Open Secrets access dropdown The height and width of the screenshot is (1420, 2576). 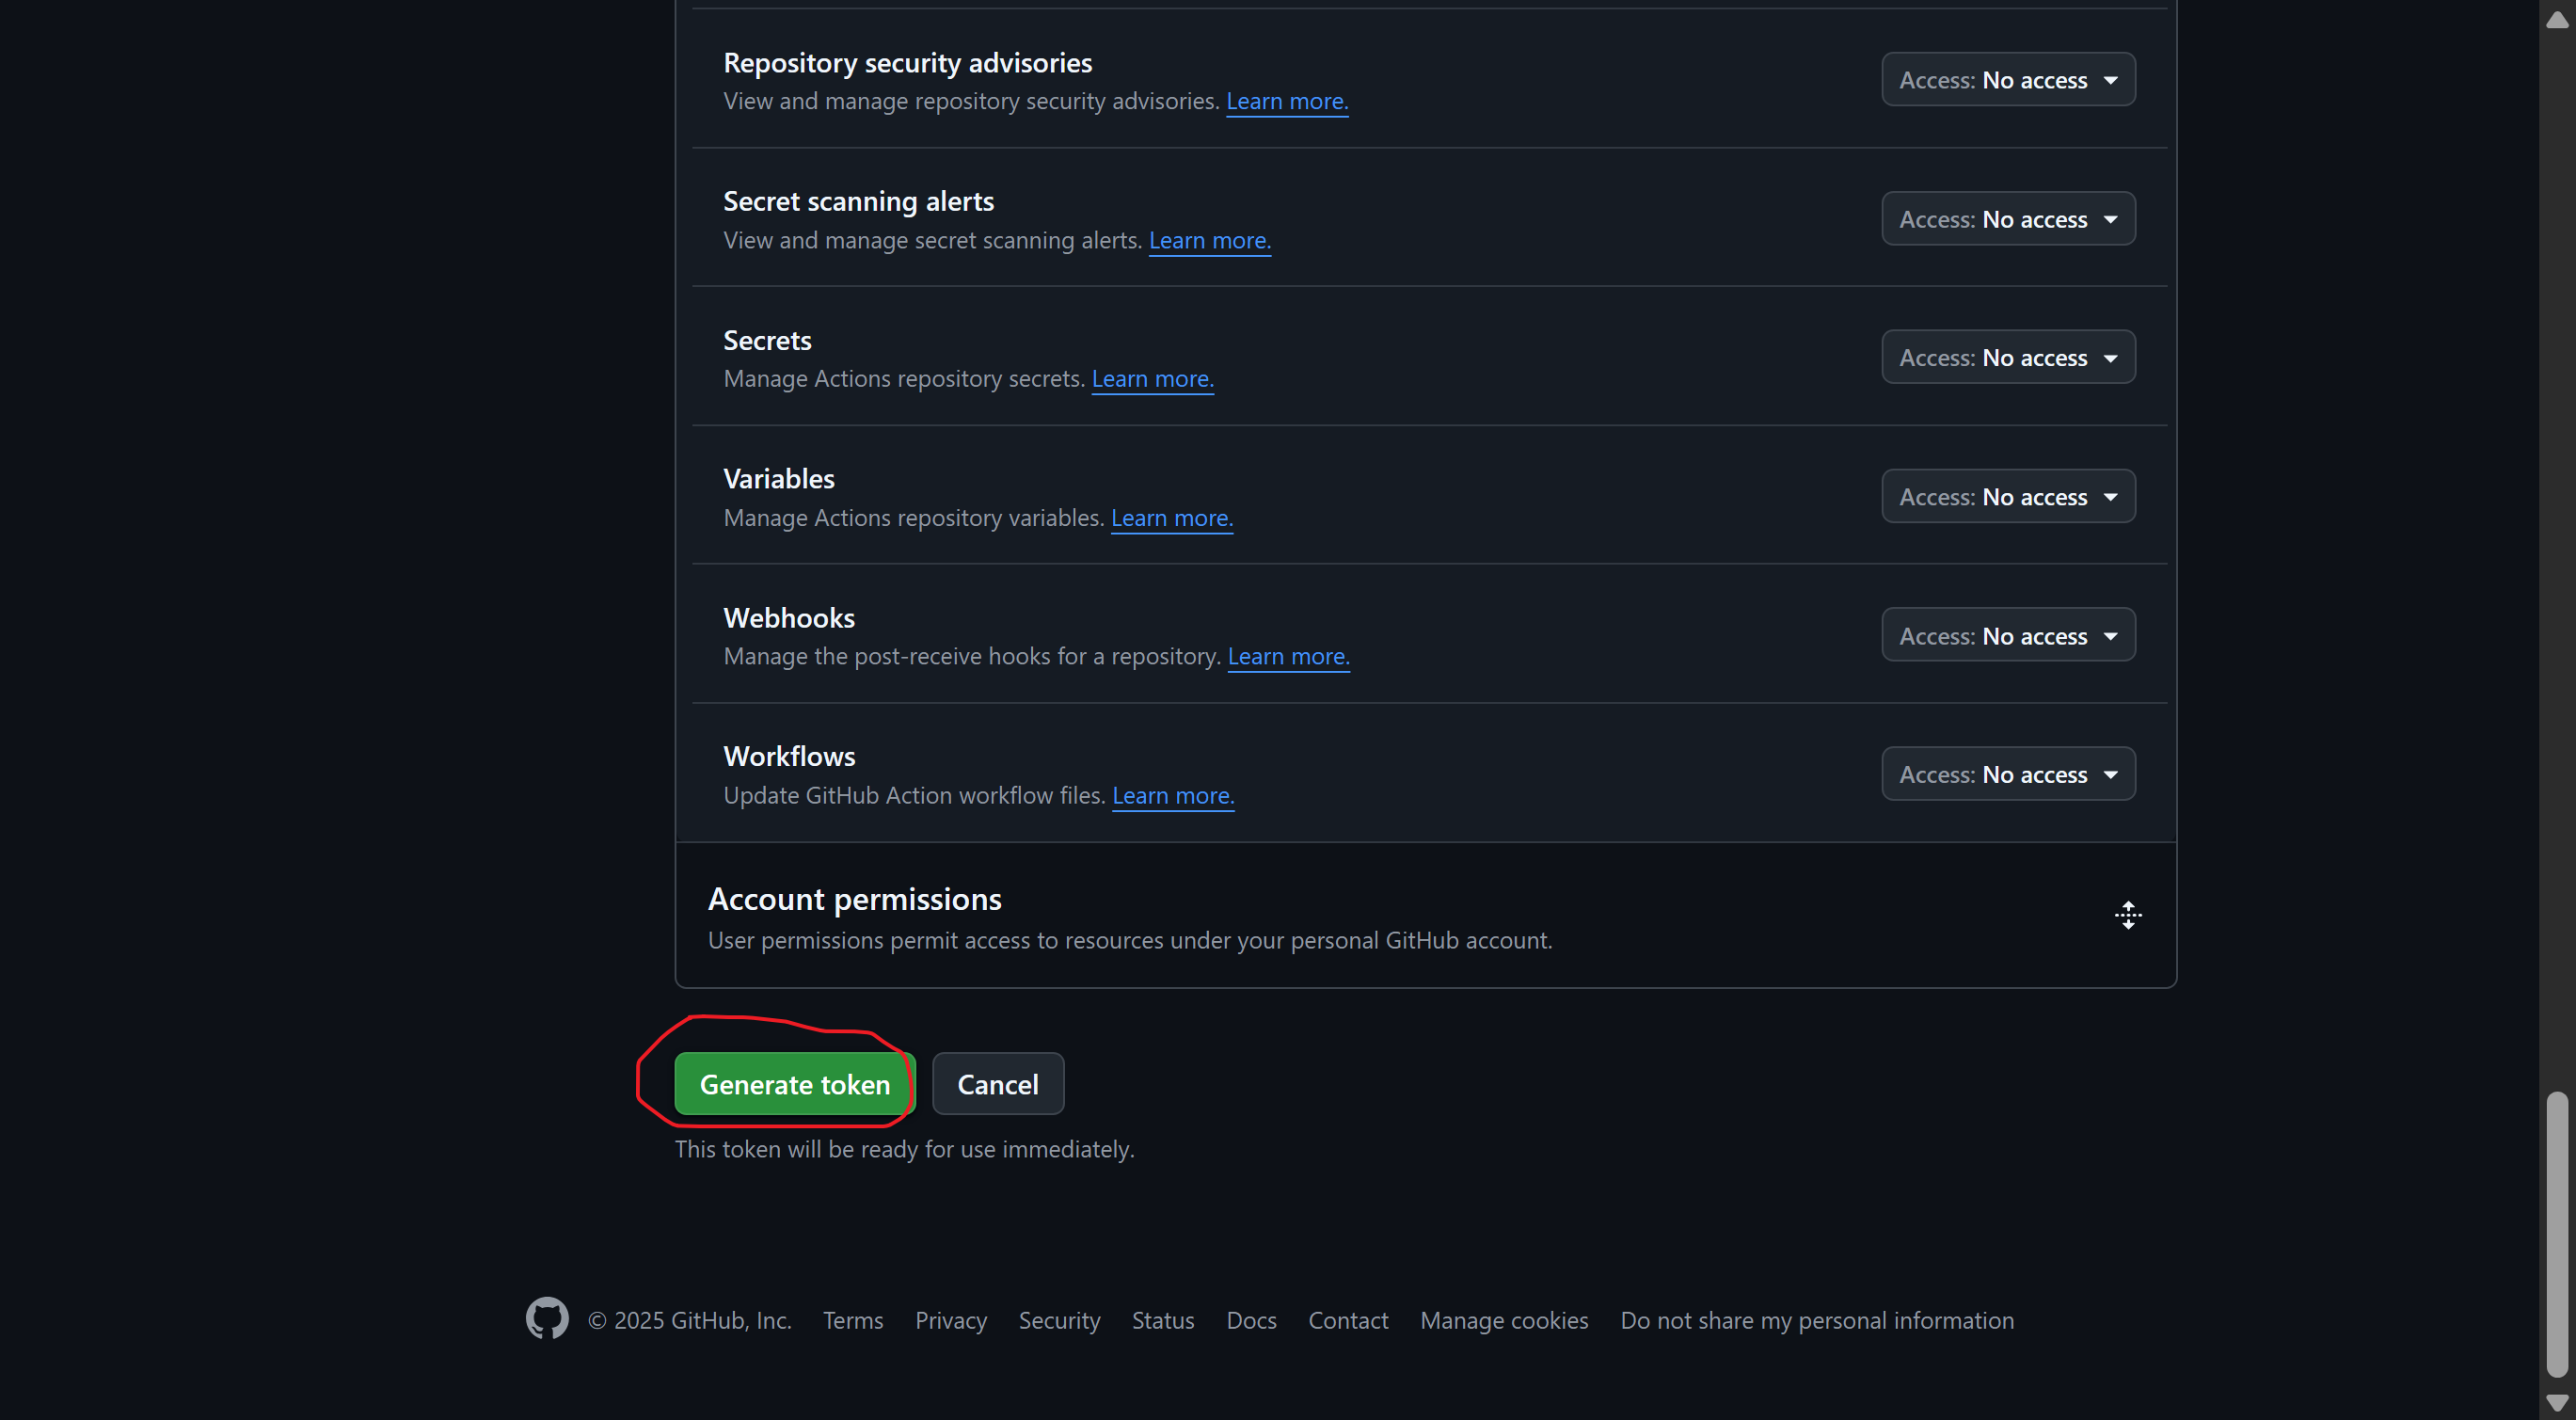(2008, 358)
